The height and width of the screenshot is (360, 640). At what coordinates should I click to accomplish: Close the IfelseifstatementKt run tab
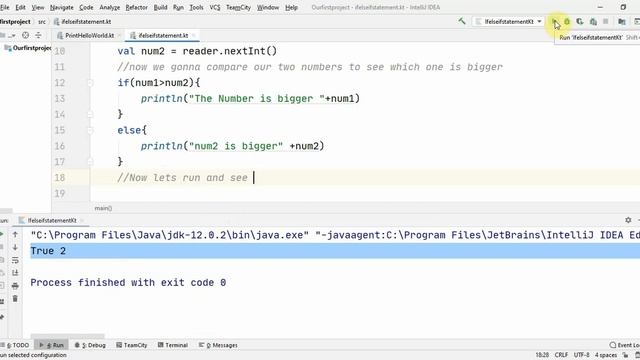(x=82, y=220)
